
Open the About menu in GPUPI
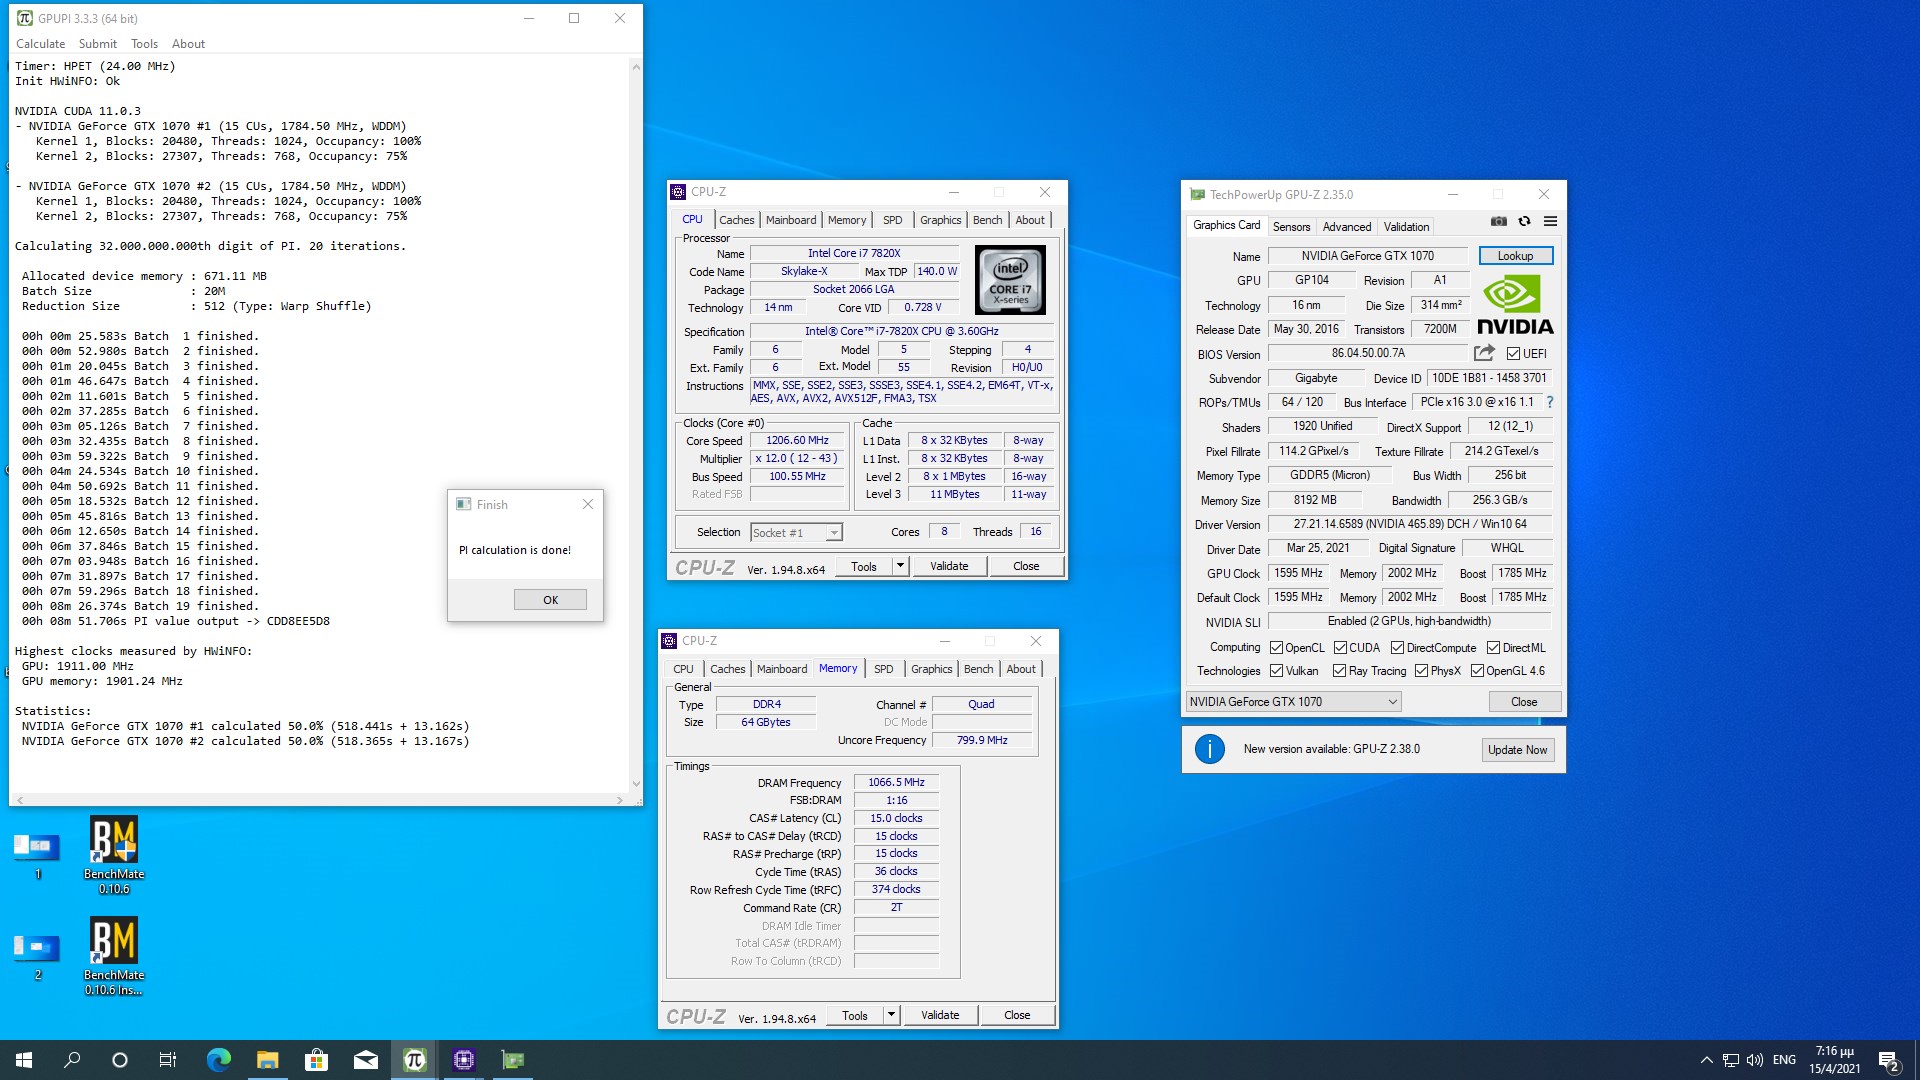pyautogui.click(x=188, y=44)
